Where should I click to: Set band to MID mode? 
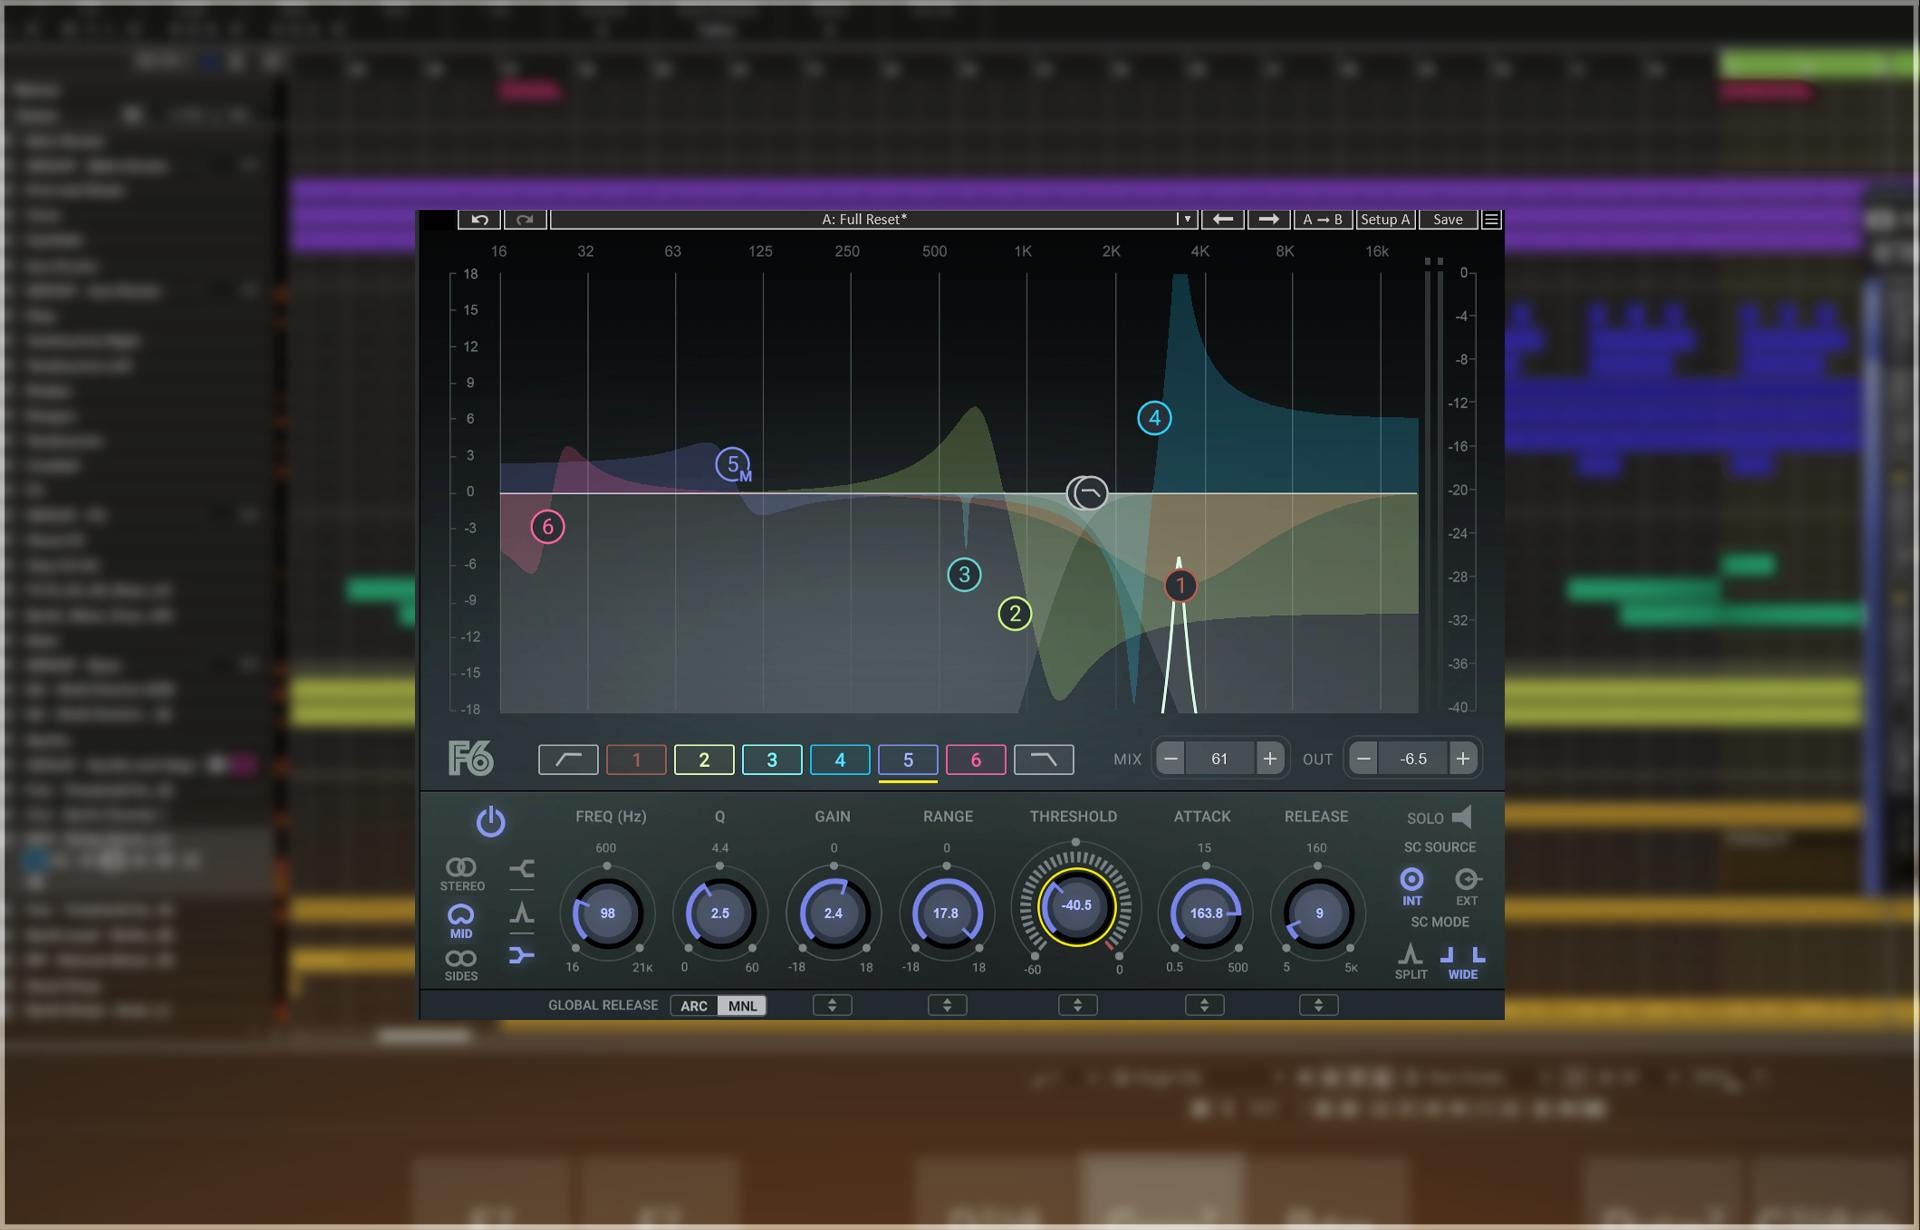pyautogui.click(x=461, y=921)
